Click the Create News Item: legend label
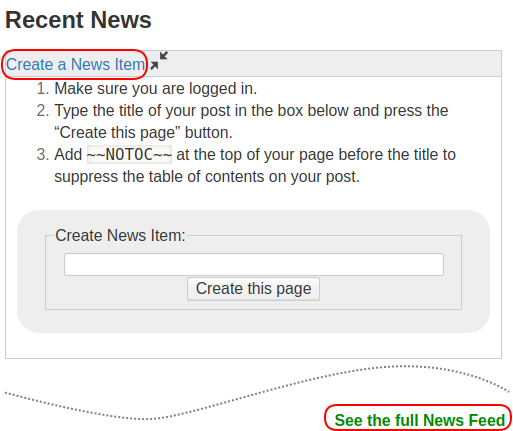Screen dimensions: 513x431 (120, 235)
